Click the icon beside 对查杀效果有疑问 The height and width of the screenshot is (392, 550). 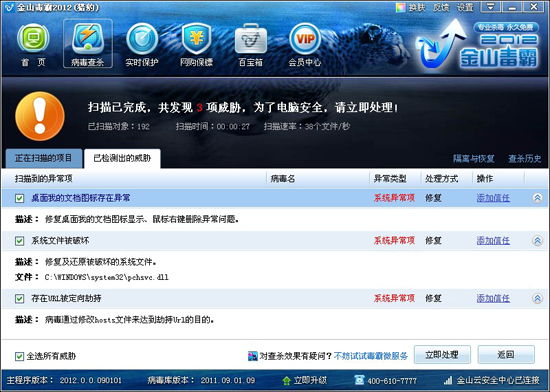click(253, 356)
